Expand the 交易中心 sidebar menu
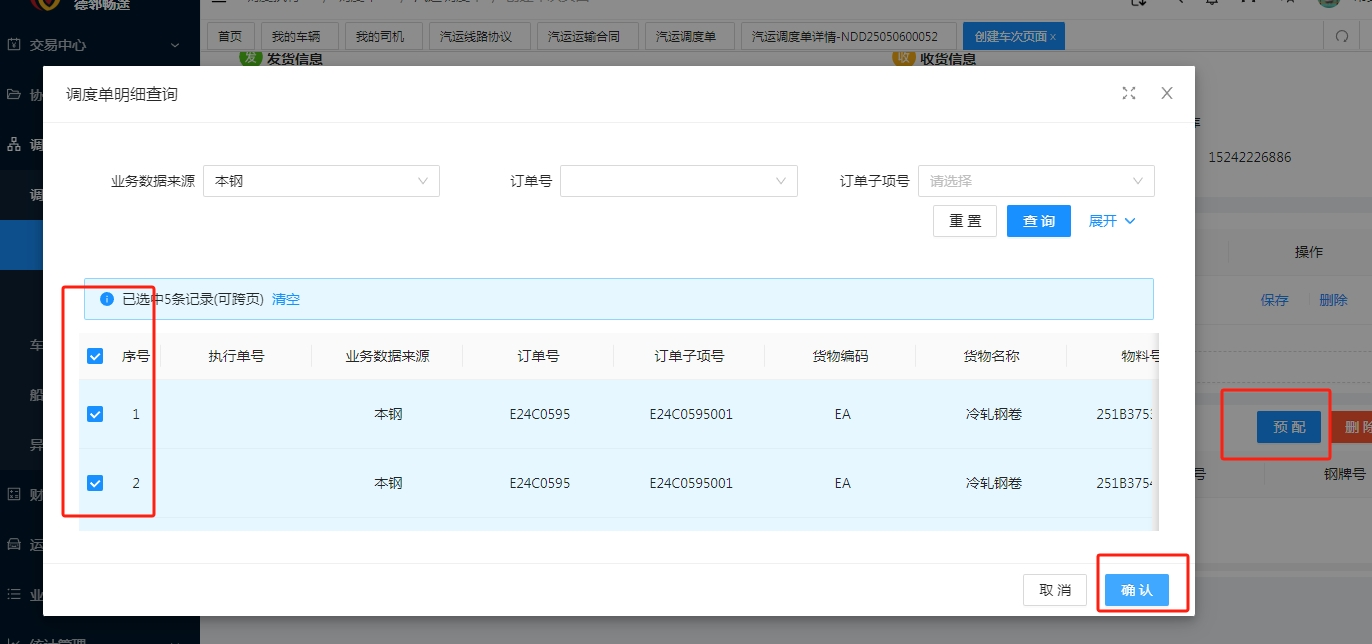1372x644 pixels. 175,45
